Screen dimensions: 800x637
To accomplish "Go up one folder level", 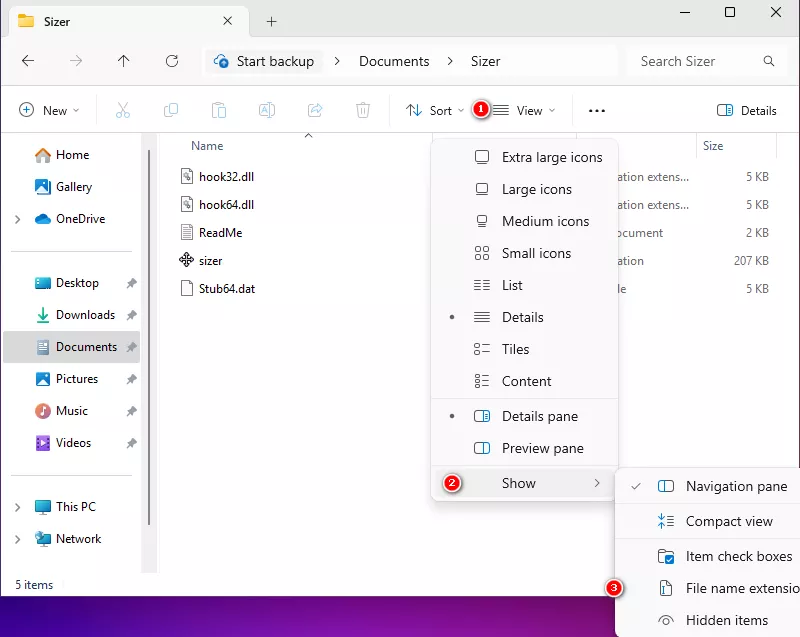I will coord(123,61).
